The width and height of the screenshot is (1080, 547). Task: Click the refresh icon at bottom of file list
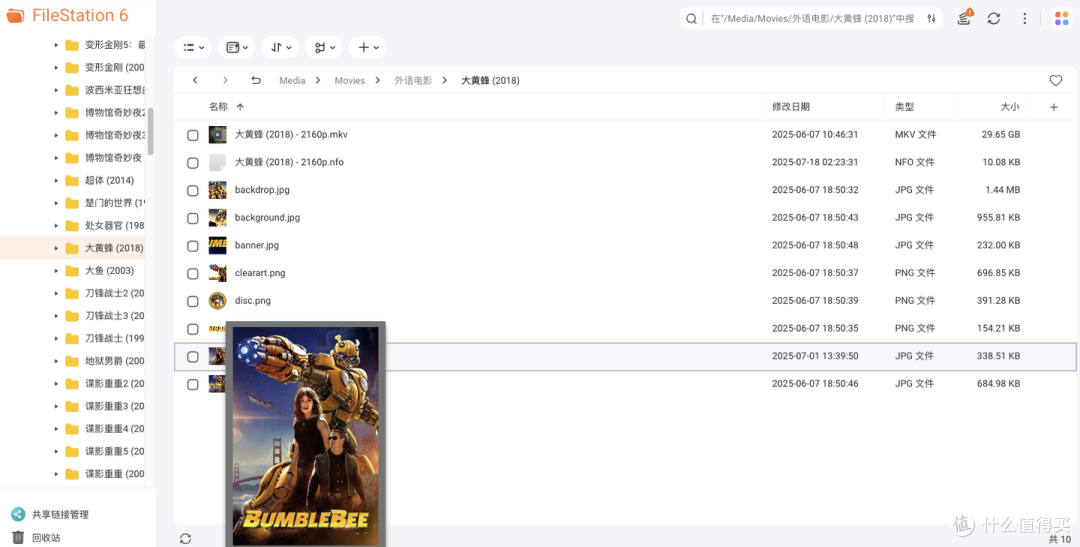tap(185, 539)
